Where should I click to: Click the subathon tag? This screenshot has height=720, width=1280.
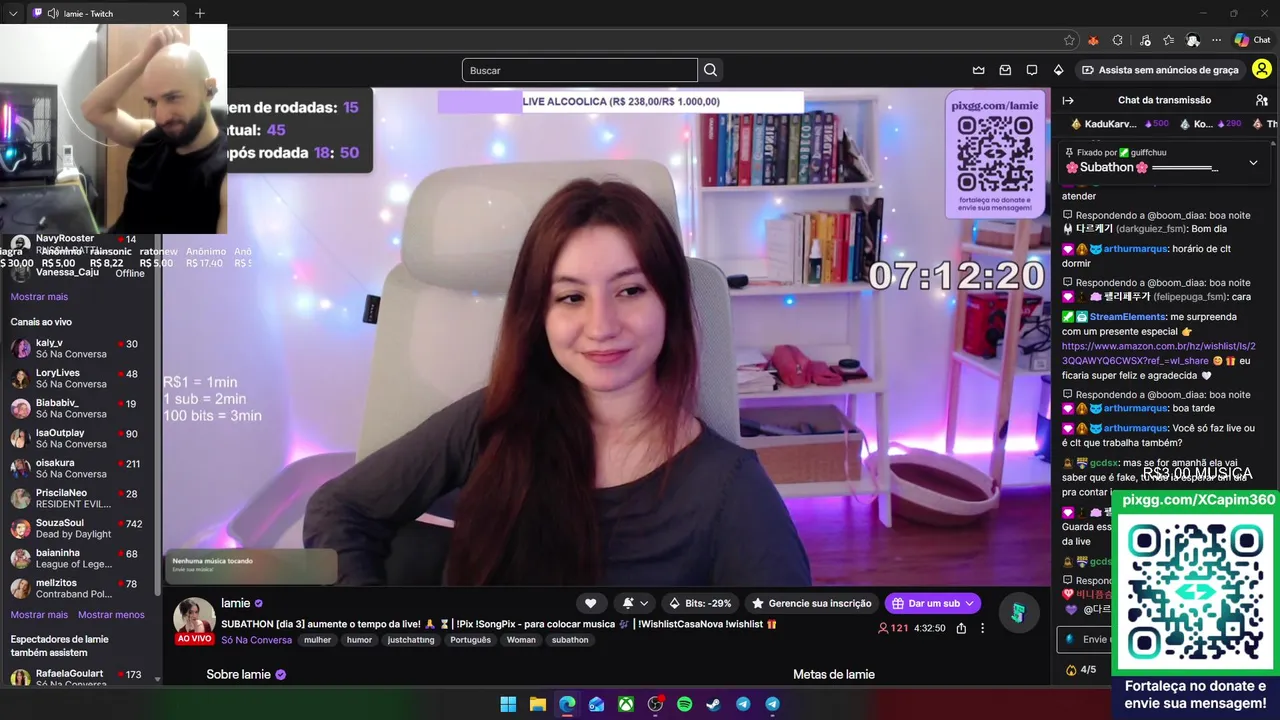coord(570,640)
